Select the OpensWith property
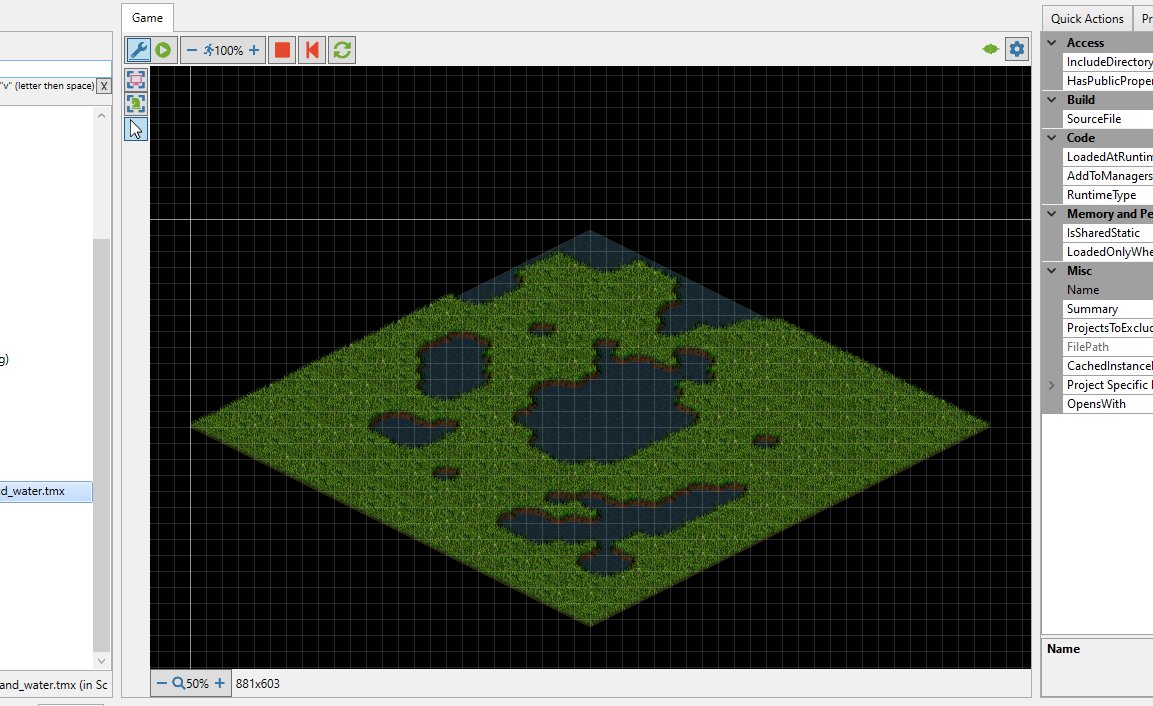Viewport: 1153px width, 706px height. coord(1107,404)
